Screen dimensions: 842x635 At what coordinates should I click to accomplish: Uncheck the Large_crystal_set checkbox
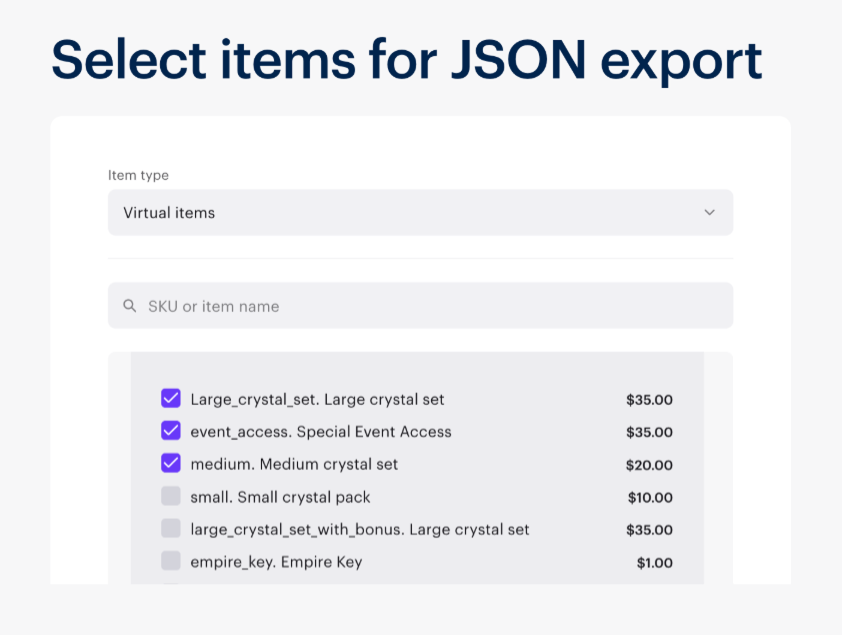pos(171,399)
